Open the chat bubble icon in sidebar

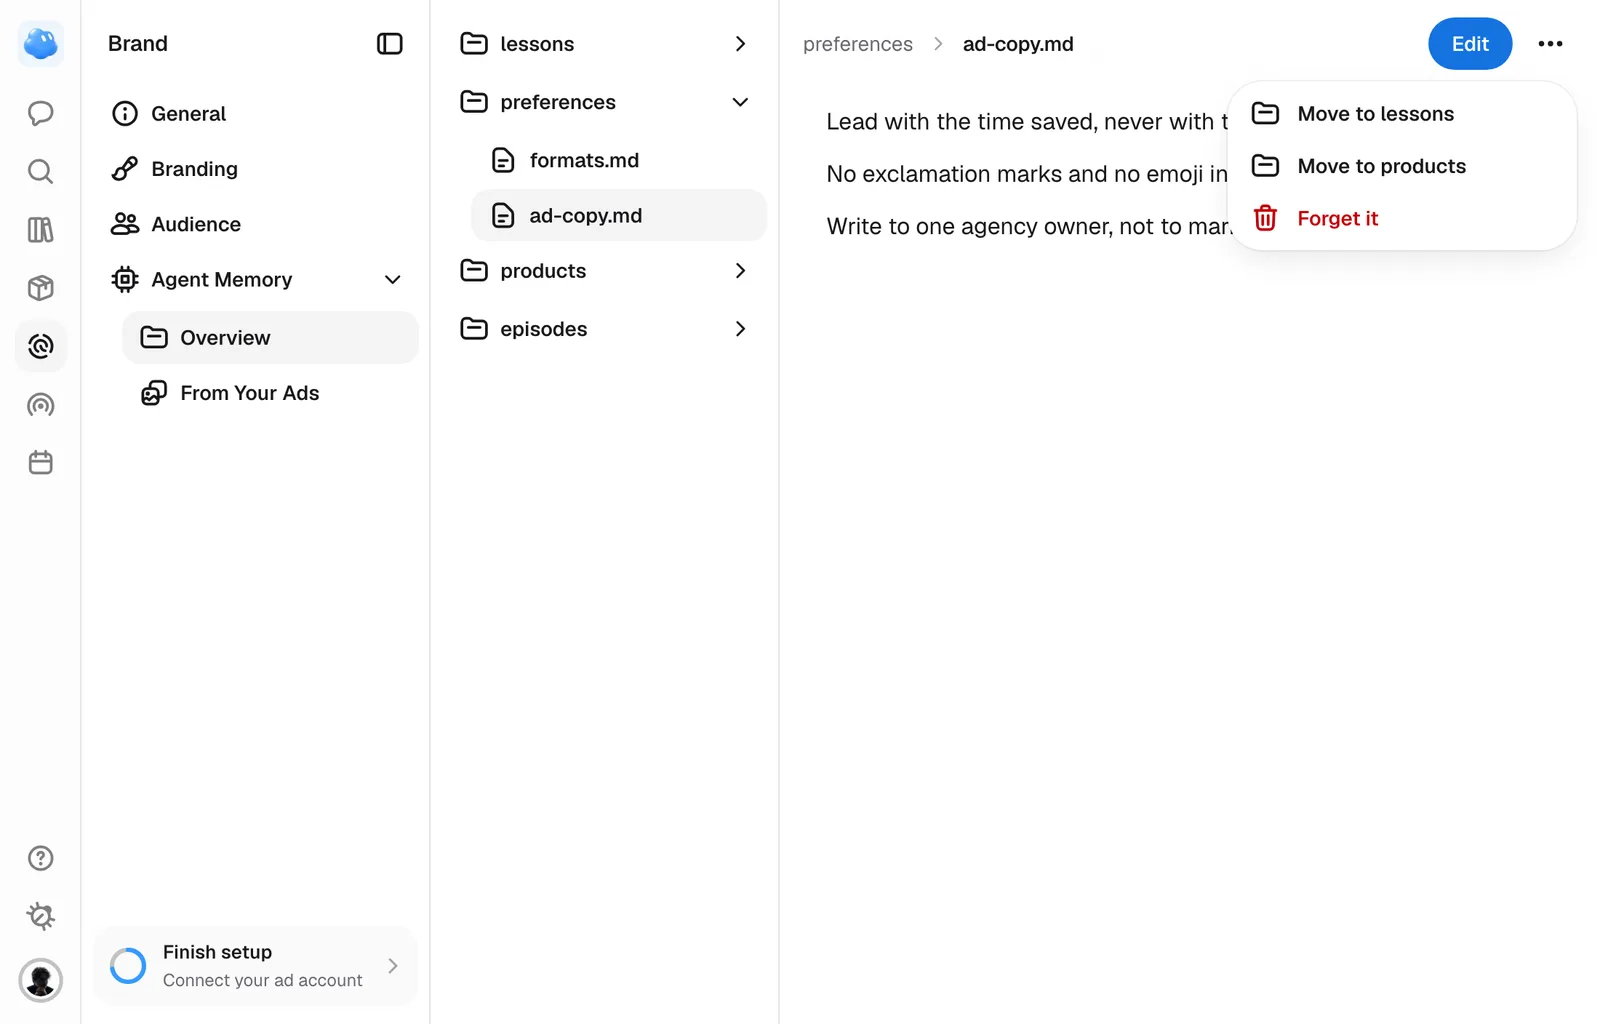(x=40, y=113)
